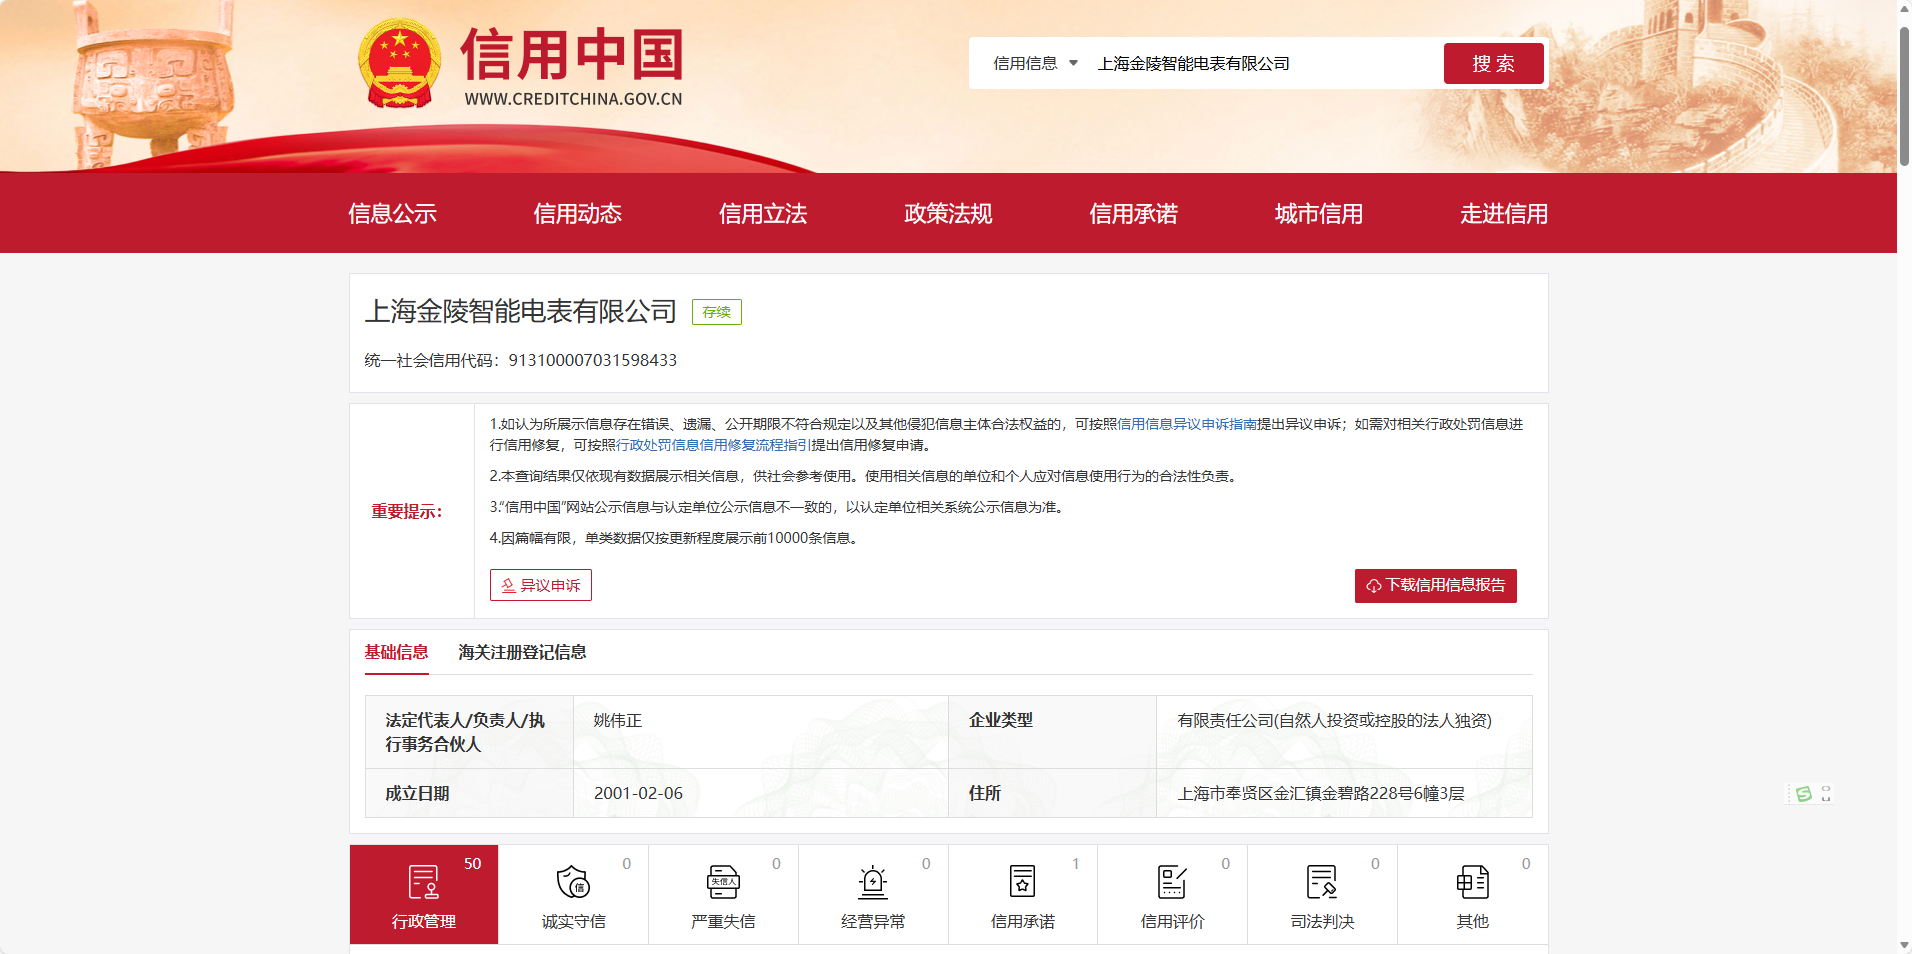
Task: Open the 走进信用 navigation item
Action: pyautogui.click(x=1504, y=213)
